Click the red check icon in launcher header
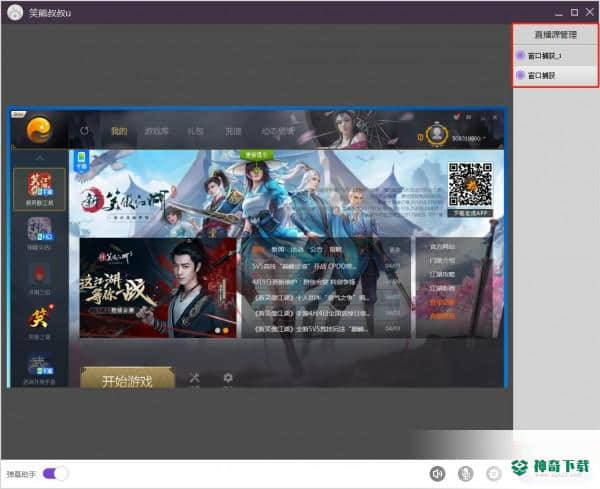Viewport: 600px width, 489px height. coord(456,116)
